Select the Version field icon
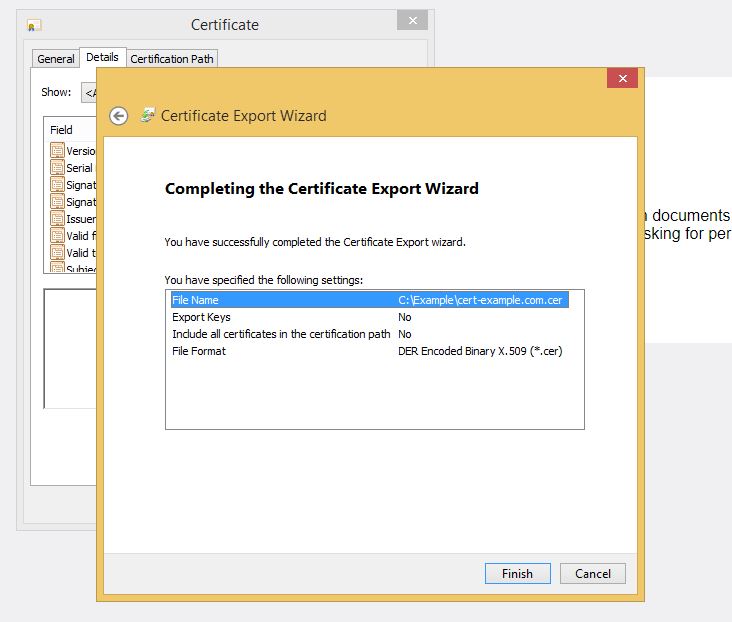Screen dimensions: 732x622 pyautogui.click(x=58, y=151)
